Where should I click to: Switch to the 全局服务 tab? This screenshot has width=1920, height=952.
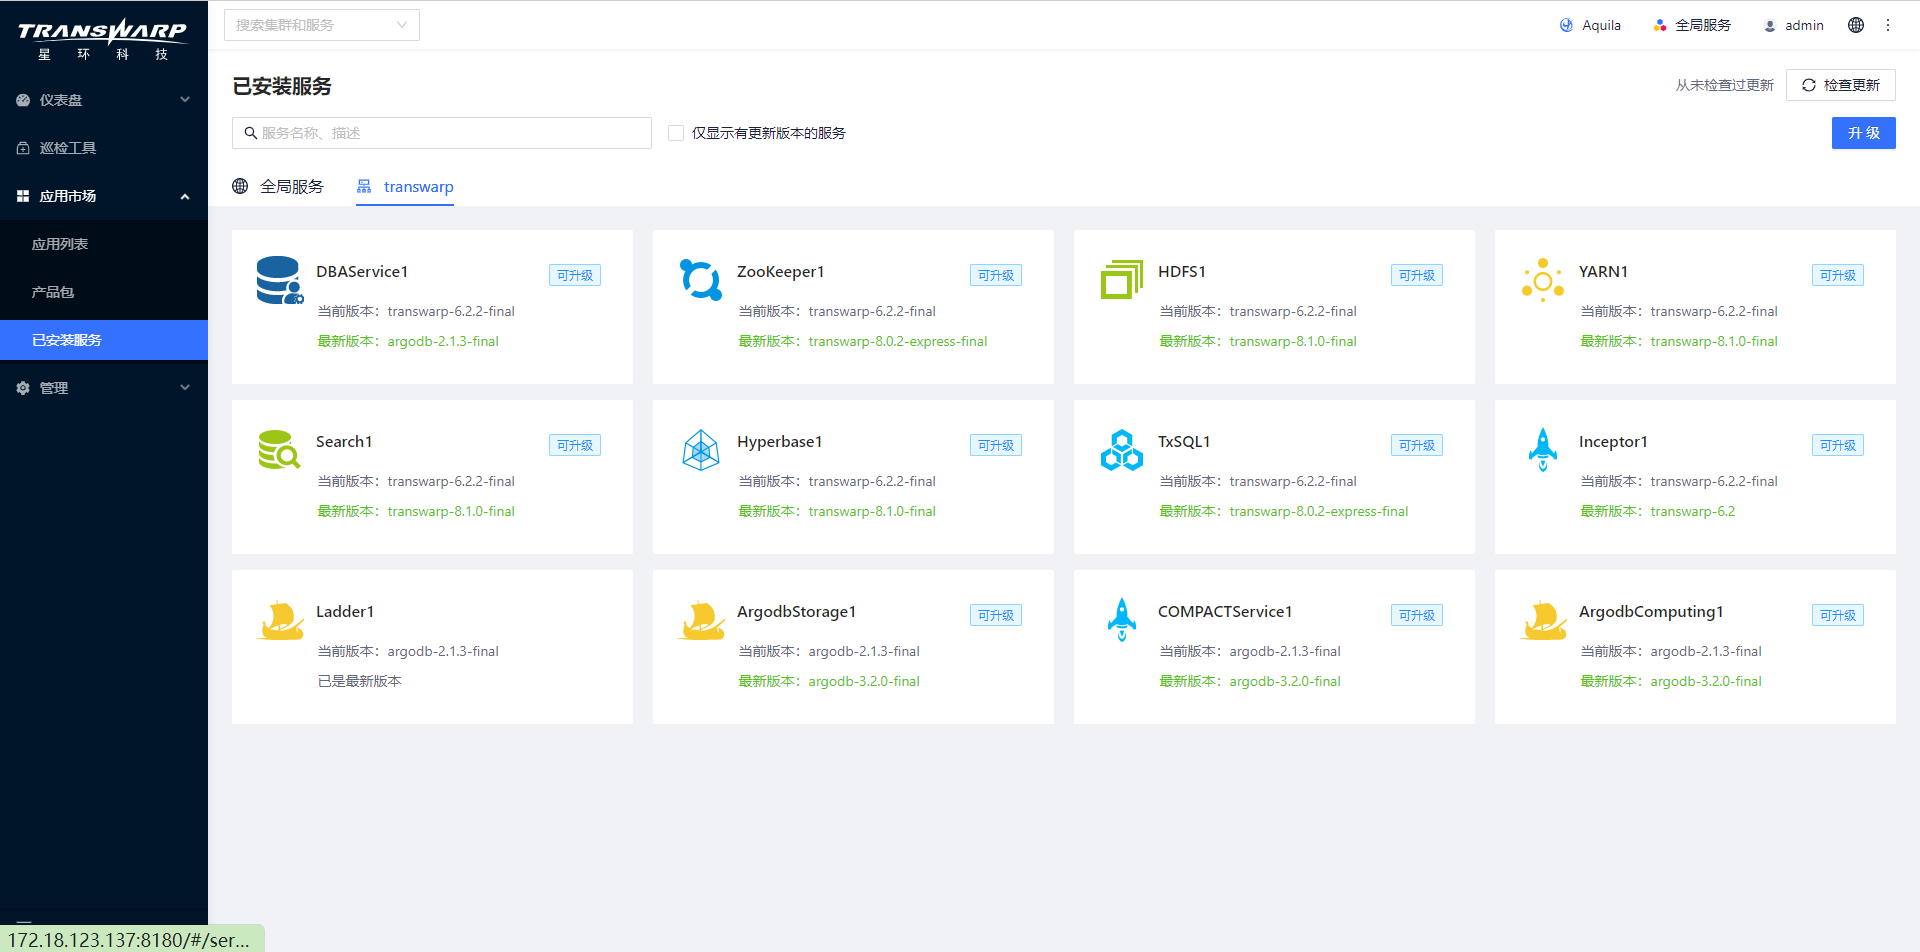pyautogui.click(x=278, y=186)
